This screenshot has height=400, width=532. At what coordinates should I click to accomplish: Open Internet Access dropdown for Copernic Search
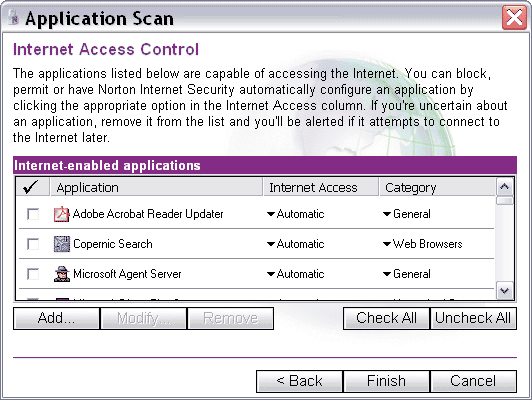click(295, 244)
